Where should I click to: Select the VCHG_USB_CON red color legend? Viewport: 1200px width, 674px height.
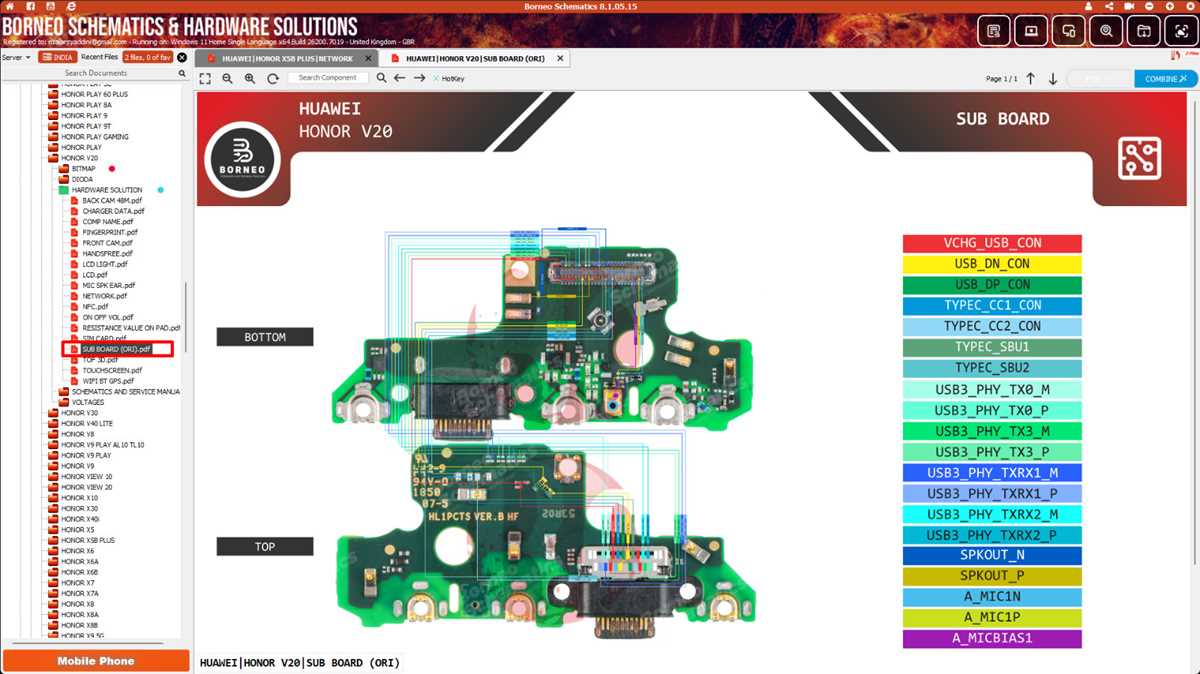pyautogui.click(x=992, y=243)
